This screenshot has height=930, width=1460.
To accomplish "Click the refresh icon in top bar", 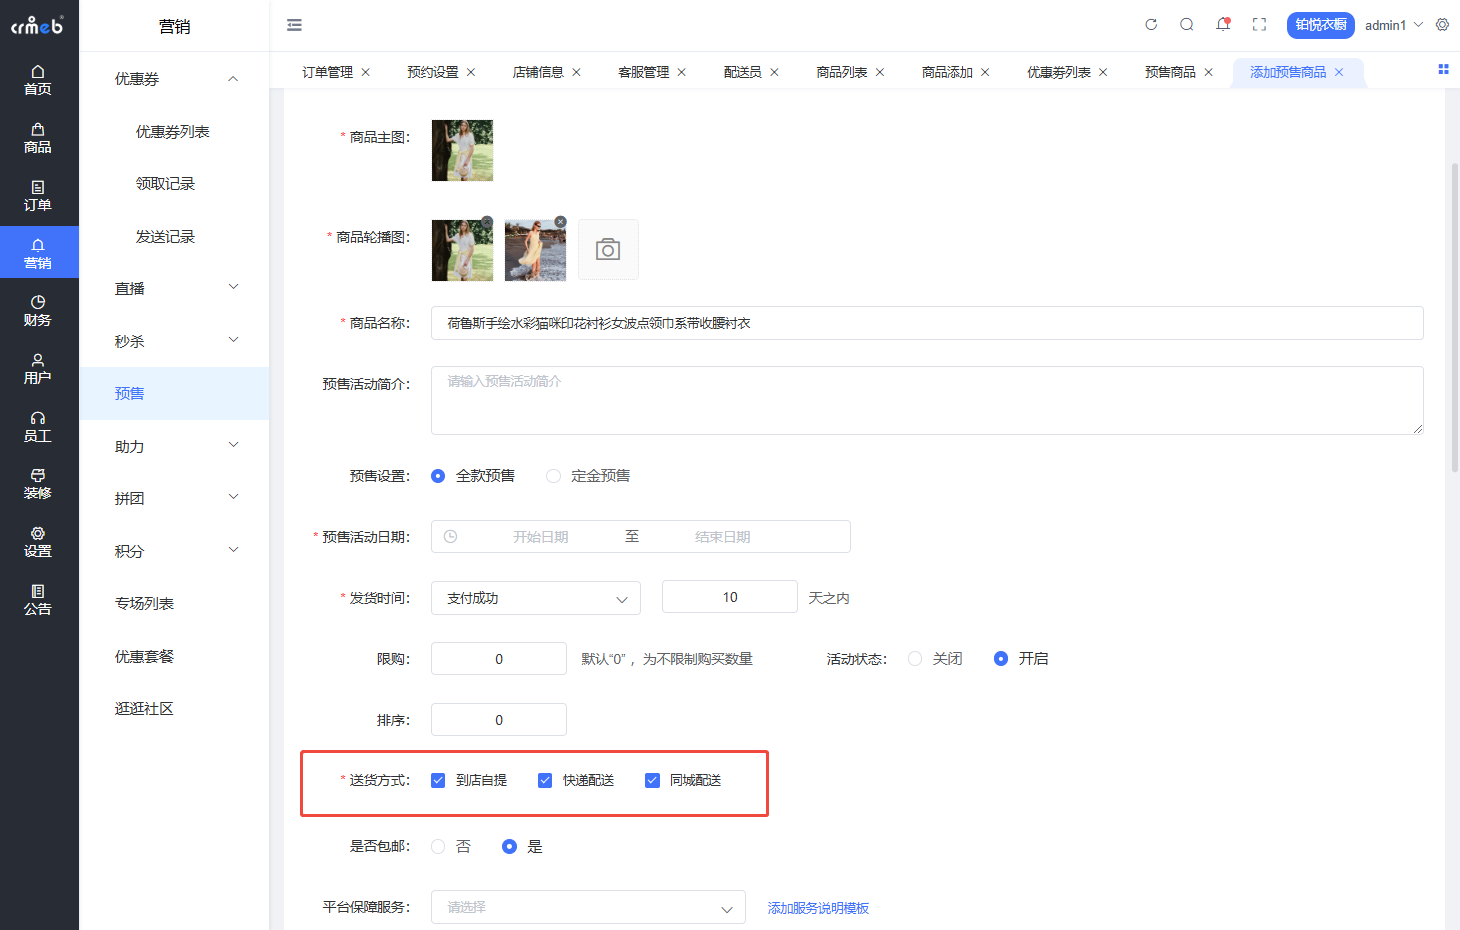I will 1151,25.
